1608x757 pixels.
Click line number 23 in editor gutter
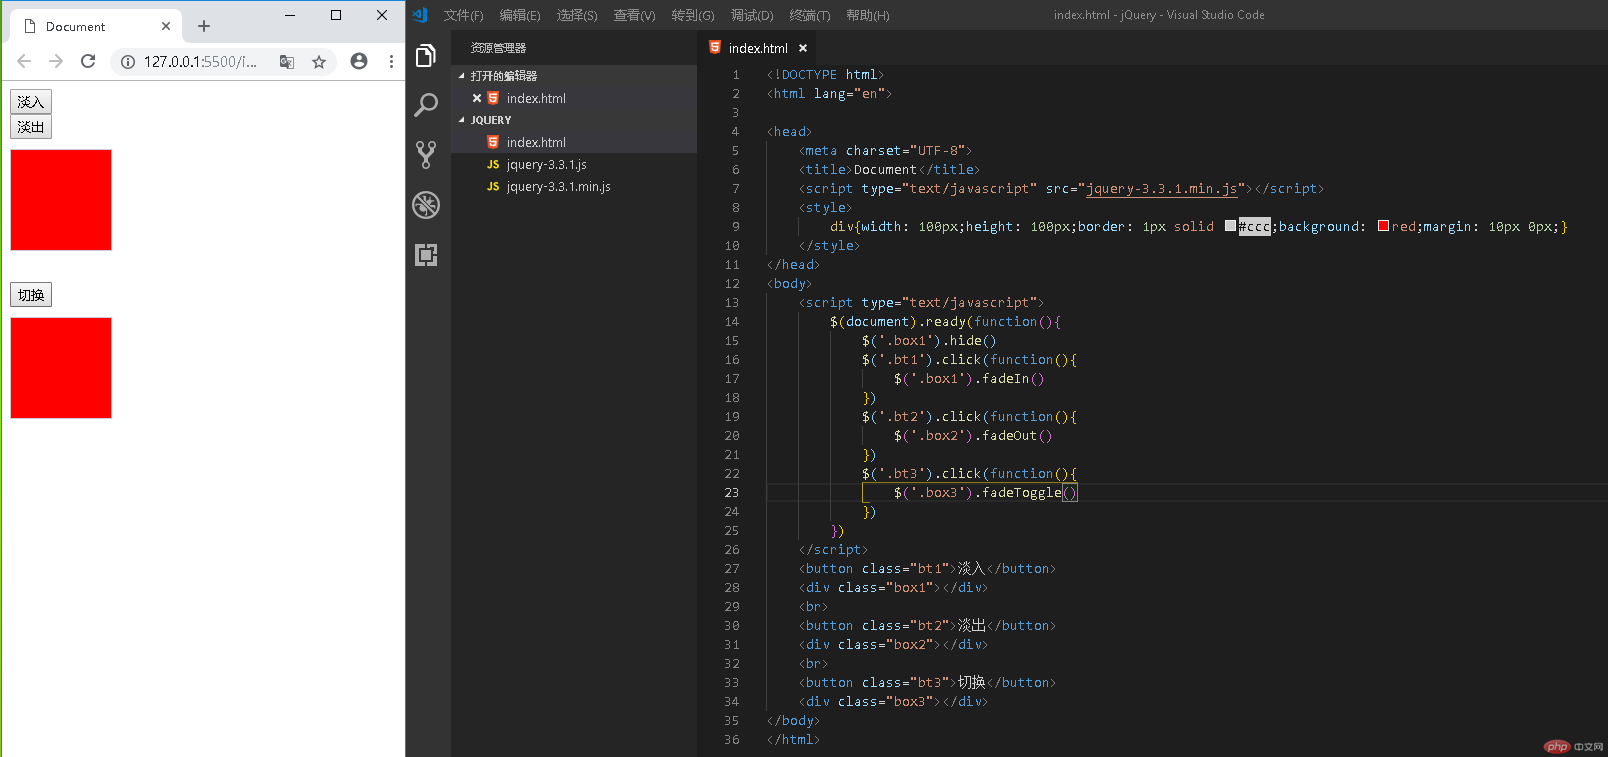(732, 492)
